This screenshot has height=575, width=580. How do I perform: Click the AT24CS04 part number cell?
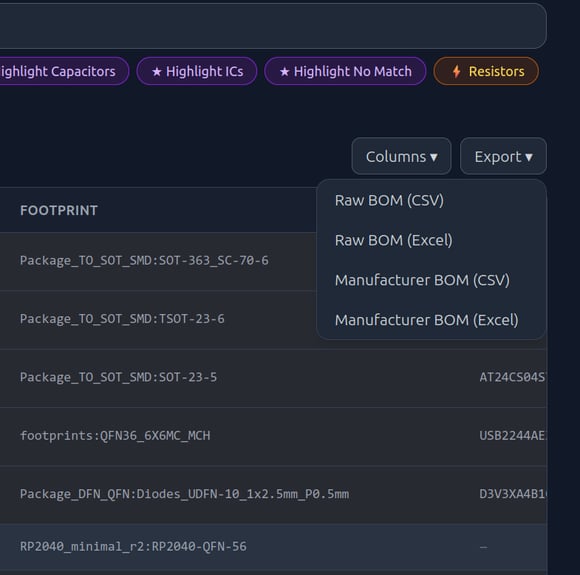click(513, 377)
